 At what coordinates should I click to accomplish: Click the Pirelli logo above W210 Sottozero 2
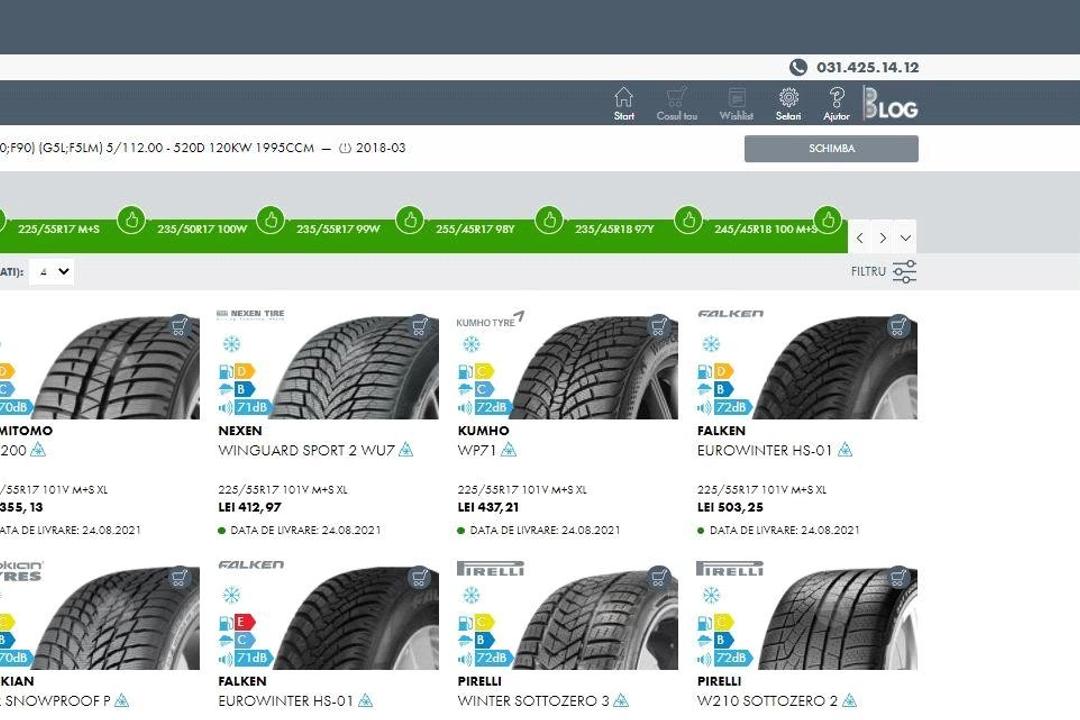[x=729, y=568]
